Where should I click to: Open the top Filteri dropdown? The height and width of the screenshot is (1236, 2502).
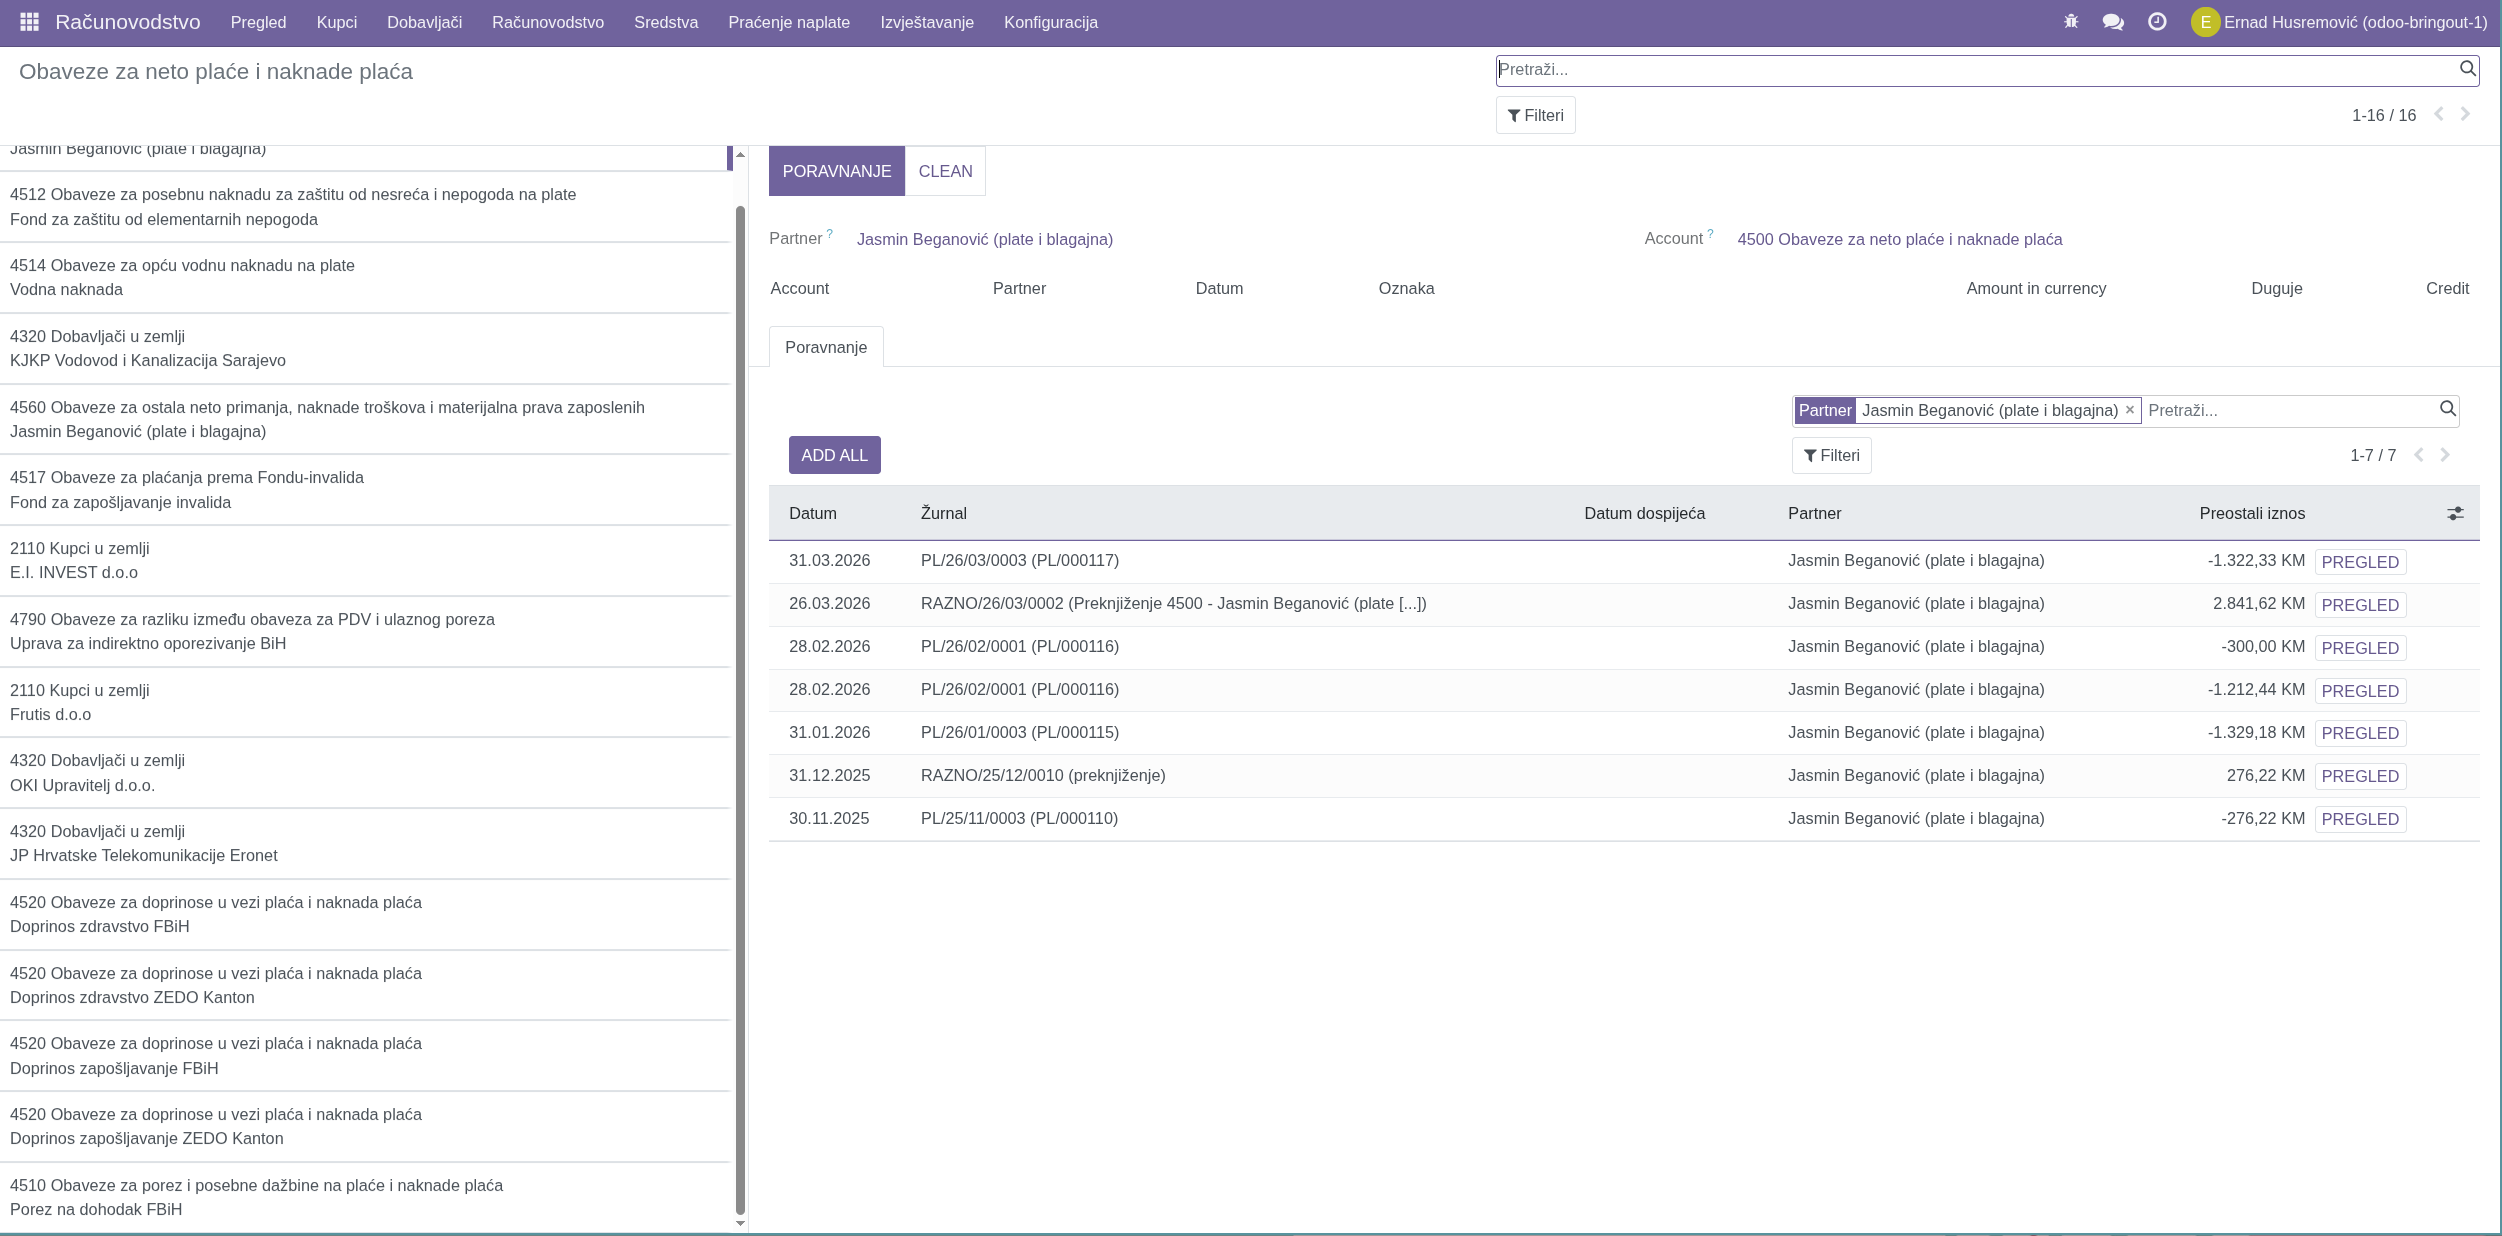(1535, 115)
